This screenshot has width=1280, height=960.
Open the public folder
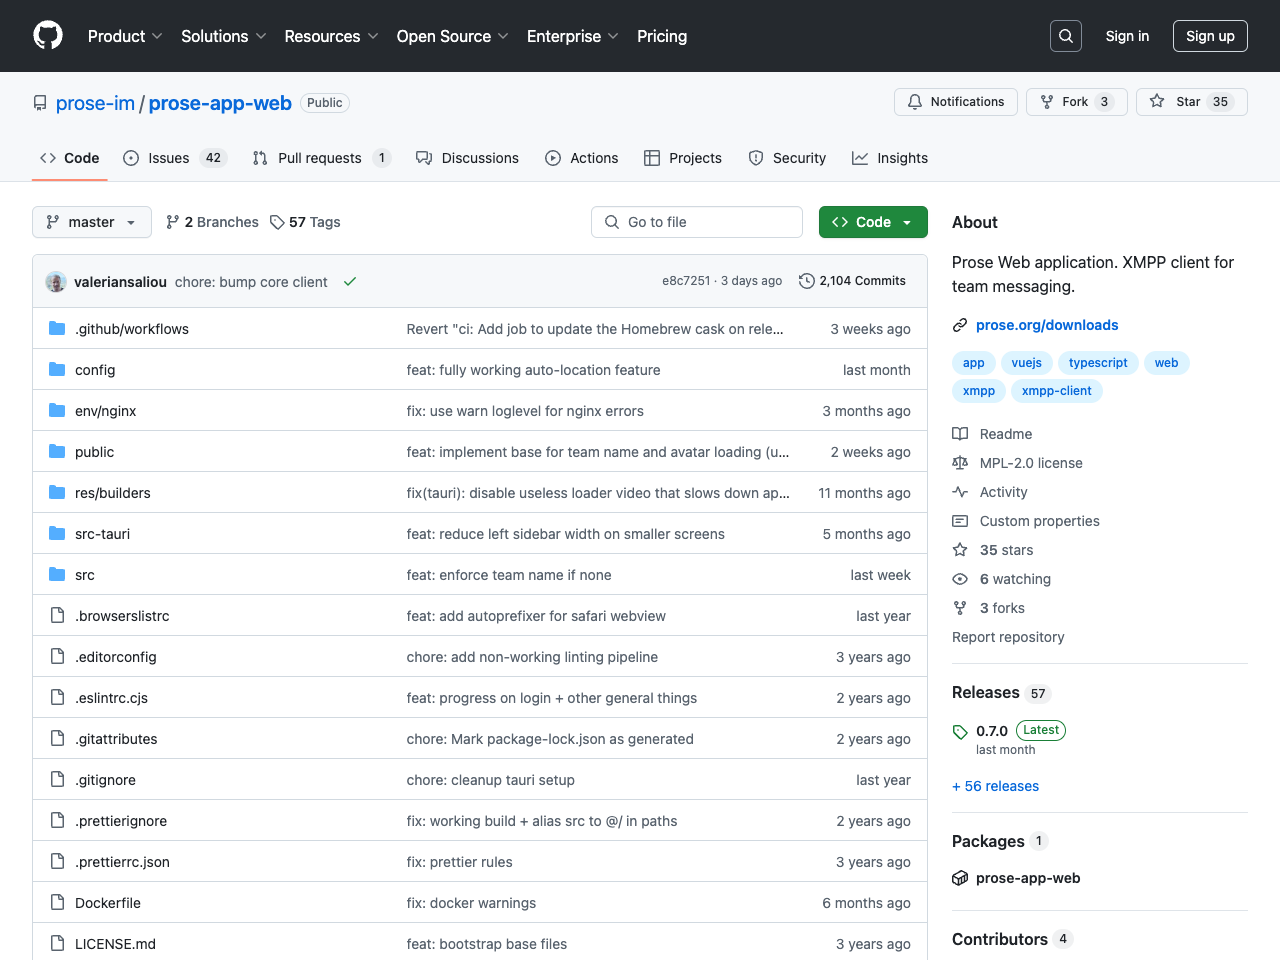pos(94,452)
